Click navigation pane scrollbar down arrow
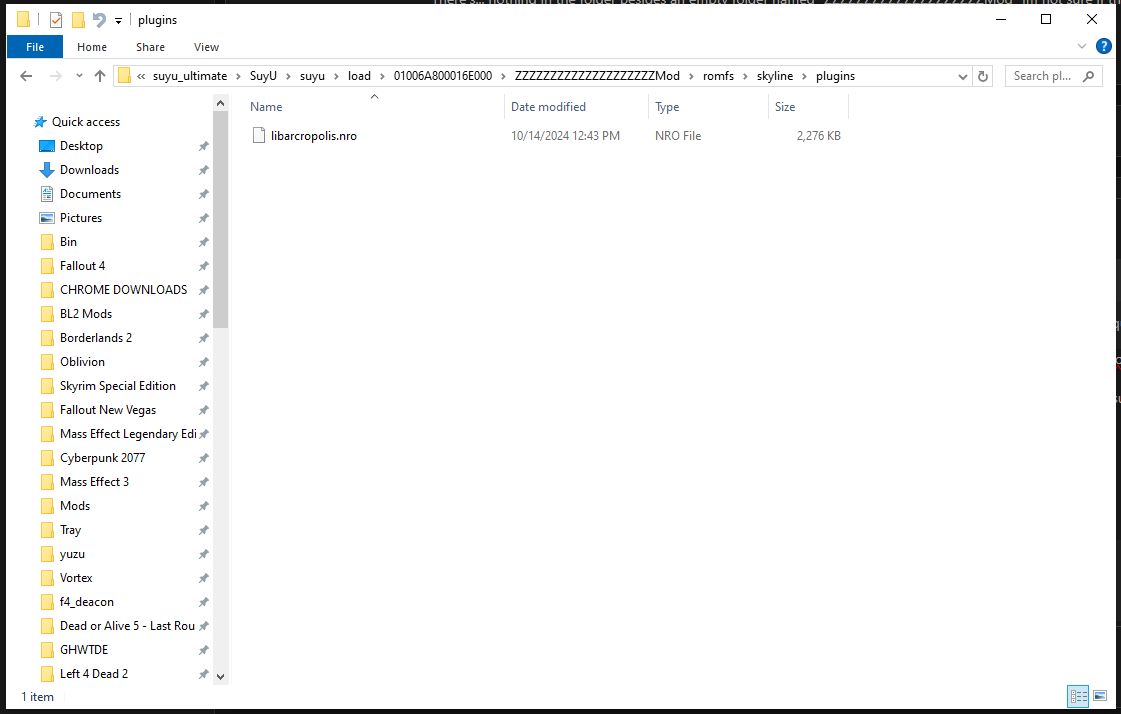The height and width of the screenshot is (714, 1121). (221, 676)
